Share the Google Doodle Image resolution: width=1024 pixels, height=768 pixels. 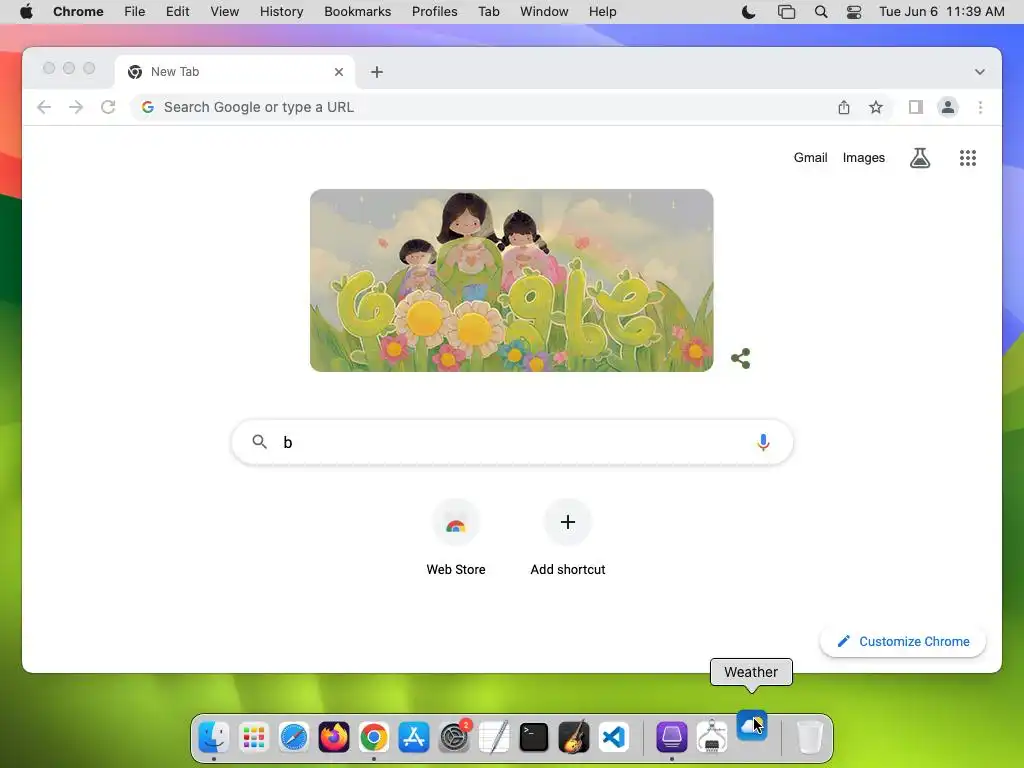tap(741, 358)
